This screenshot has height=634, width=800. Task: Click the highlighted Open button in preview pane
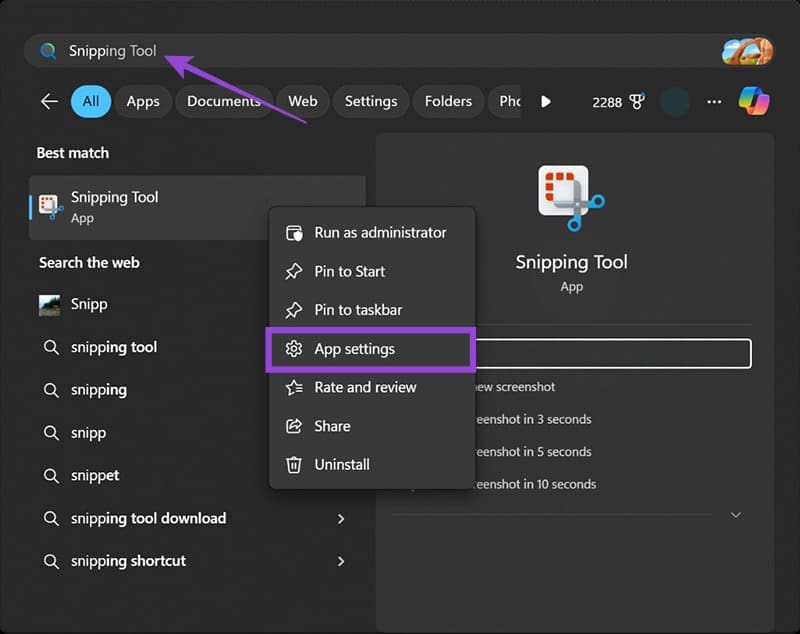(612, 353)
